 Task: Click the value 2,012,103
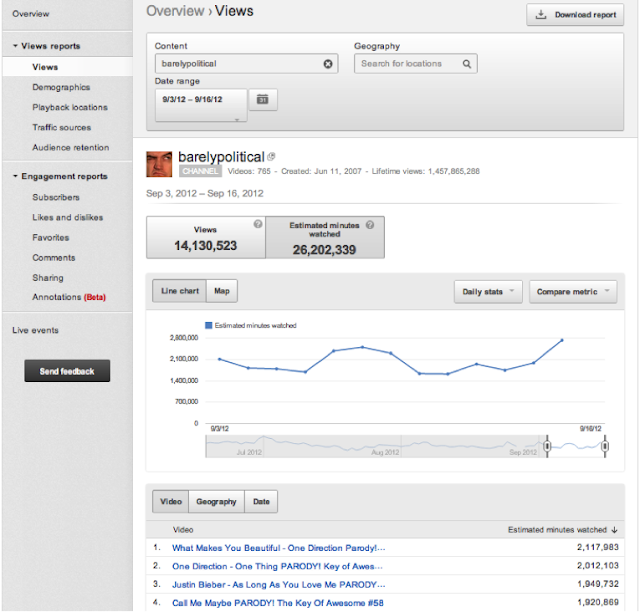pyautogui.click(x=598, y=566)
